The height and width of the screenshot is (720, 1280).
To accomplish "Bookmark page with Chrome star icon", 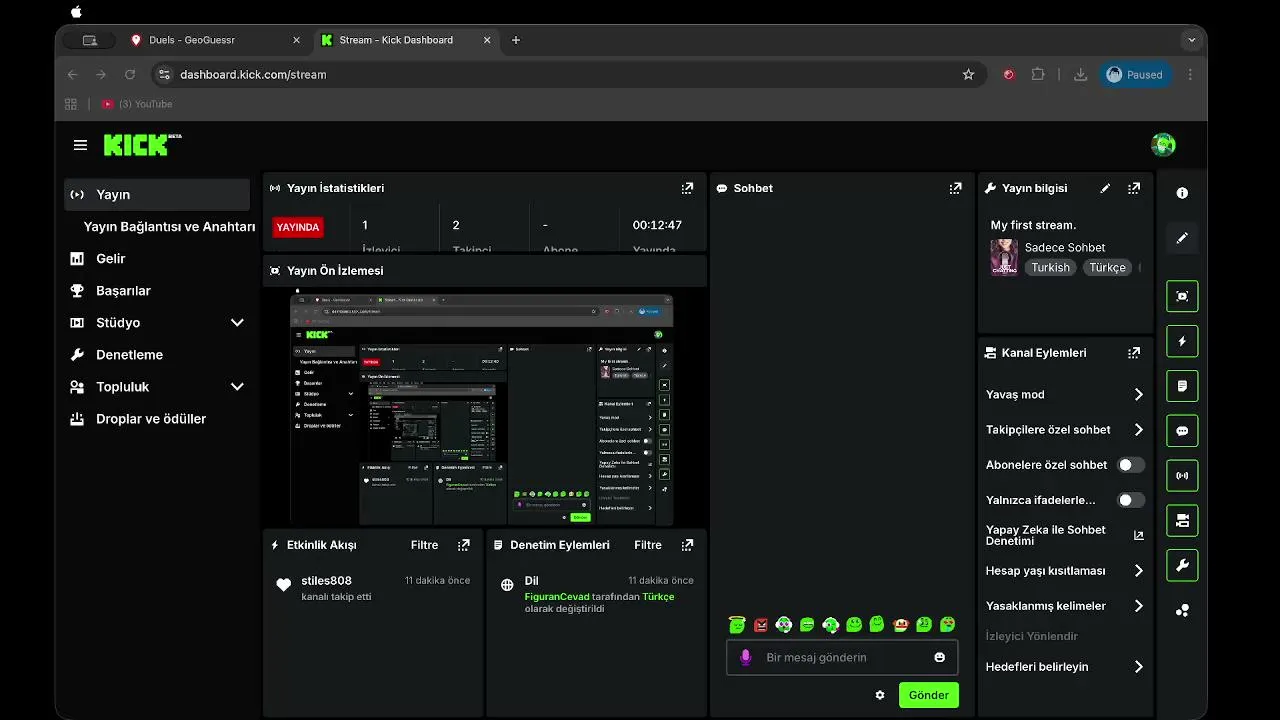I will pos(968,74).
